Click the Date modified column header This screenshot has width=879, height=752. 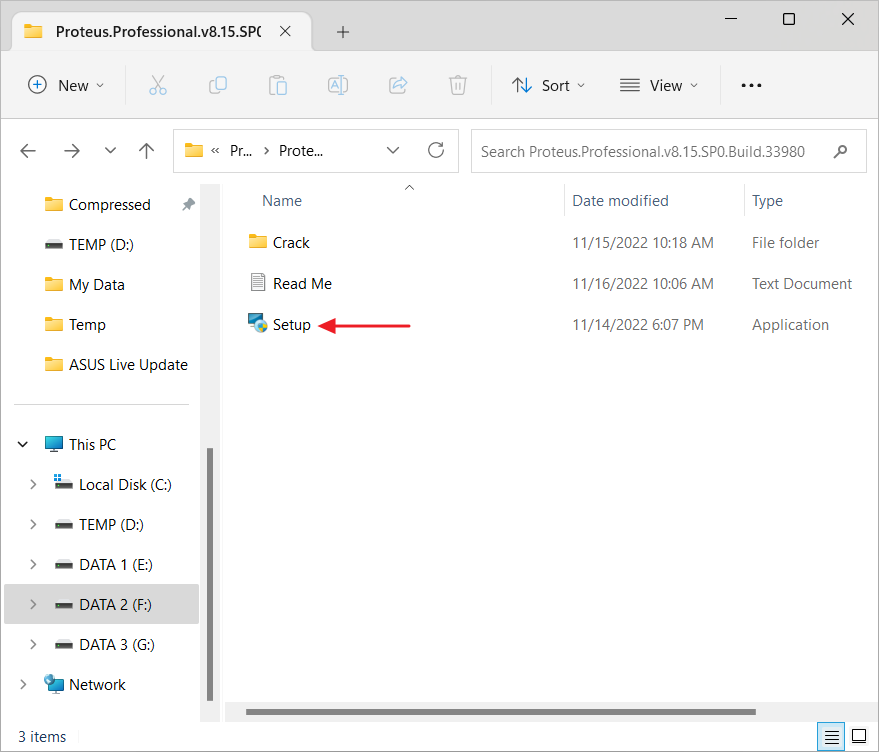click(620, 201)
